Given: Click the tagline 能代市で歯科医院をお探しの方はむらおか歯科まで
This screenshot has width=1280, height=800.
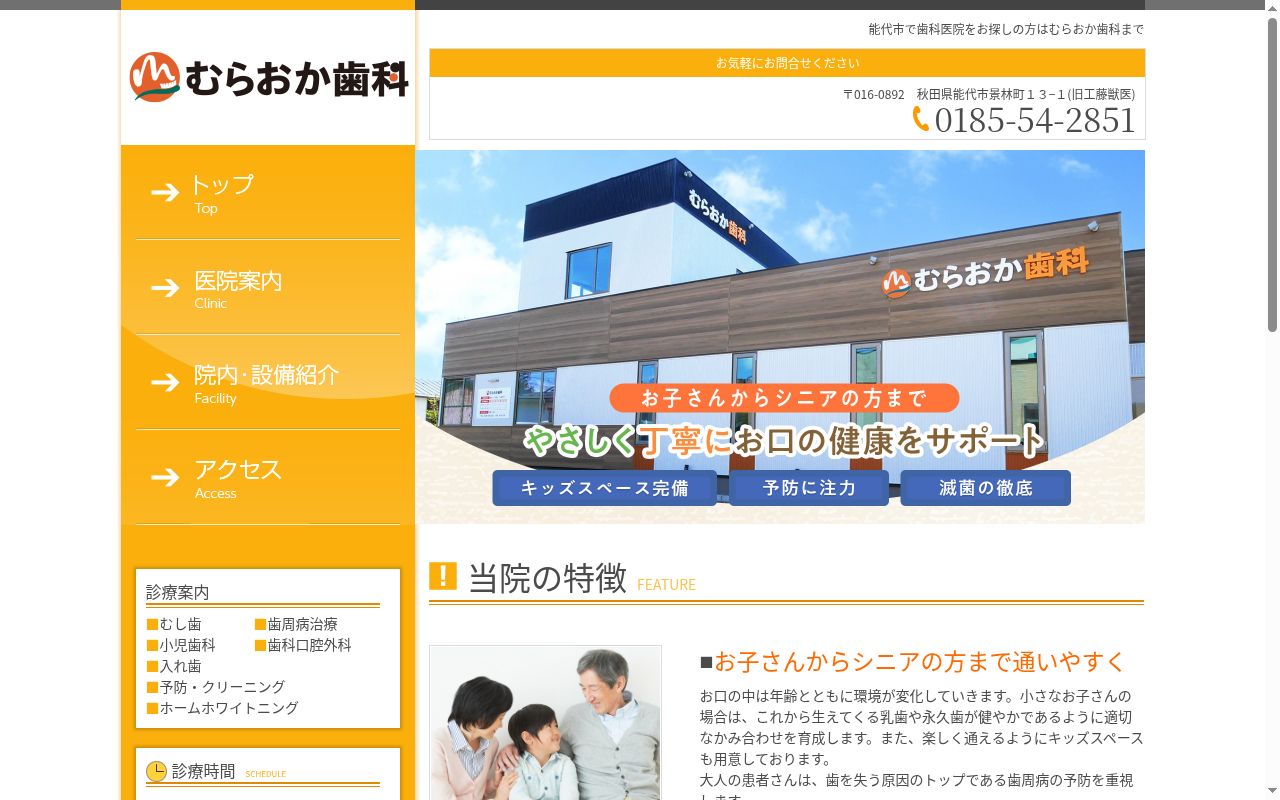Looking at the screenshot, I should click(1006, 29).
